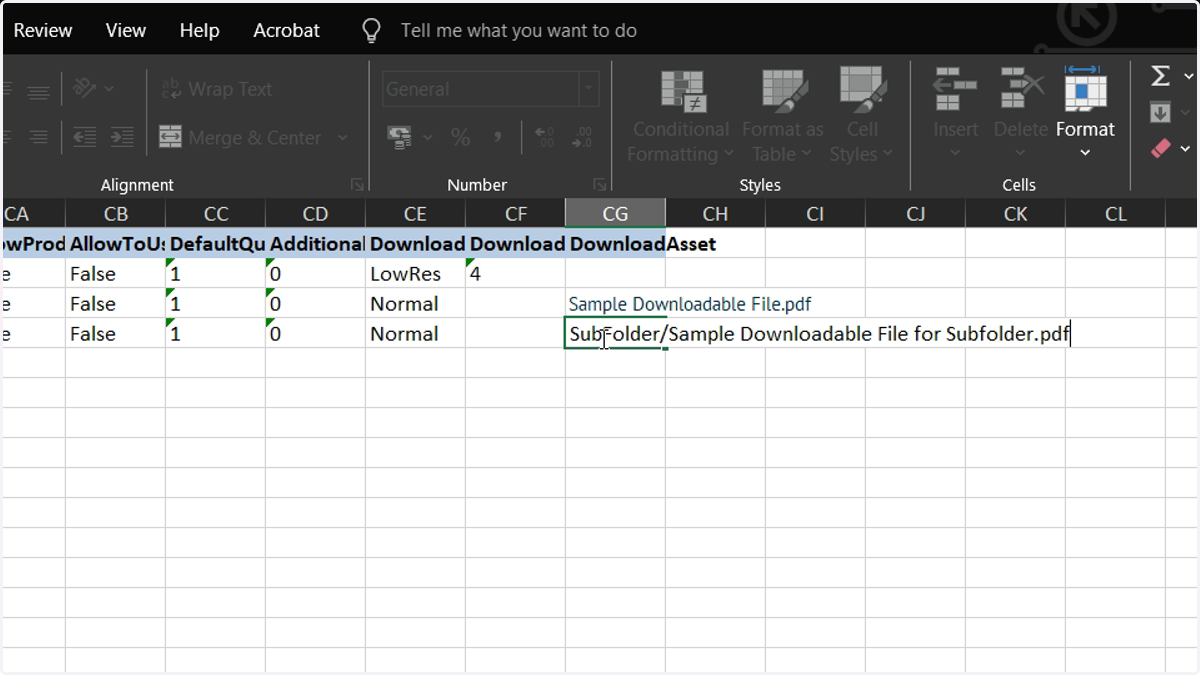Click the Increase Decimal icon
The width and height of the screenshot is (1200, 675).
click(x=545, y=137)
